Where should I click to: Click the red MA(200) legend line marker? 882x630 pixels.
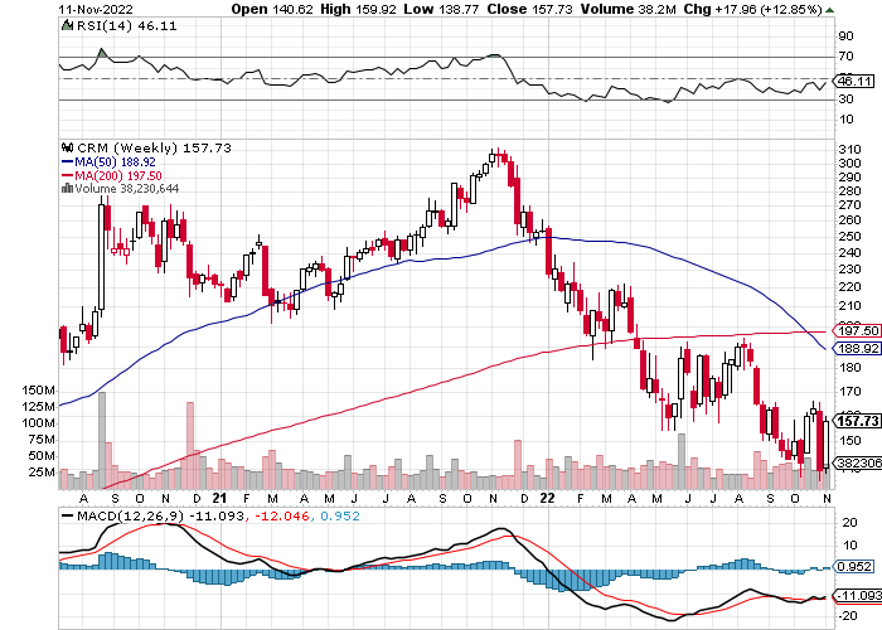(68, 174)
